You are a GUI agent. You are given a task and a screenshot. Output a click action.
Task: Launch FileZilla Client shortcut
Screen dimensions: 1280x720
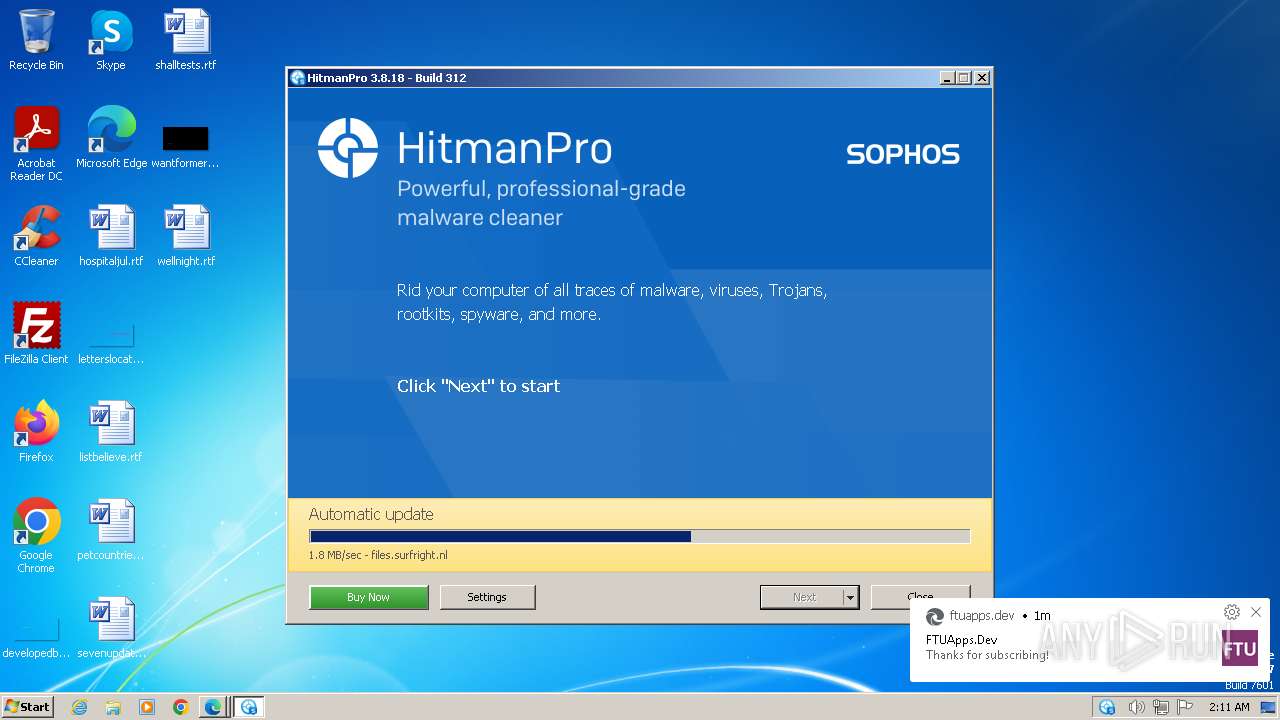(36, 333)
